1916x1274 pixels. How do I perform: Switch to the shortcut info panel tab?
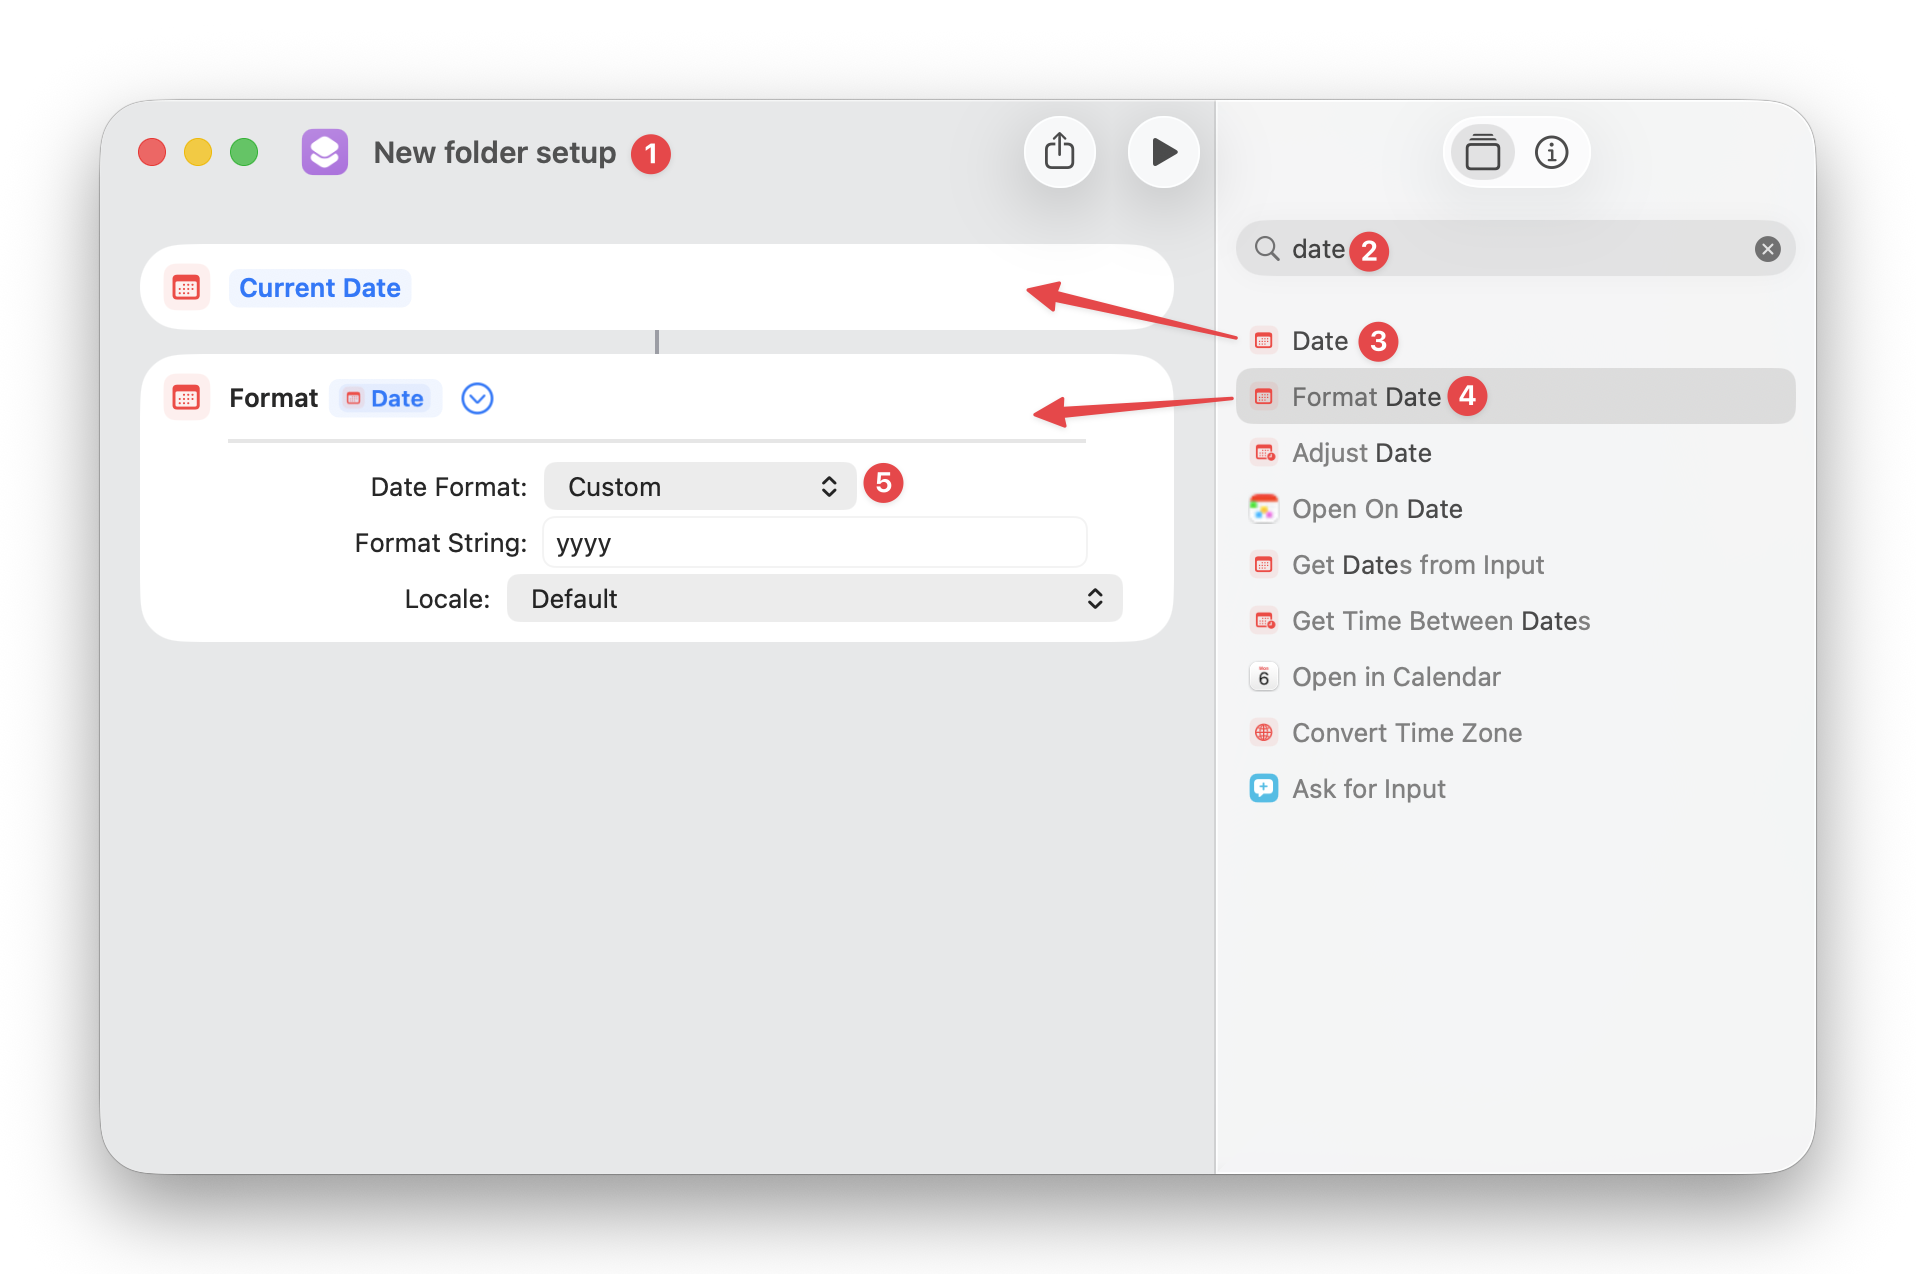(1551, 152)
